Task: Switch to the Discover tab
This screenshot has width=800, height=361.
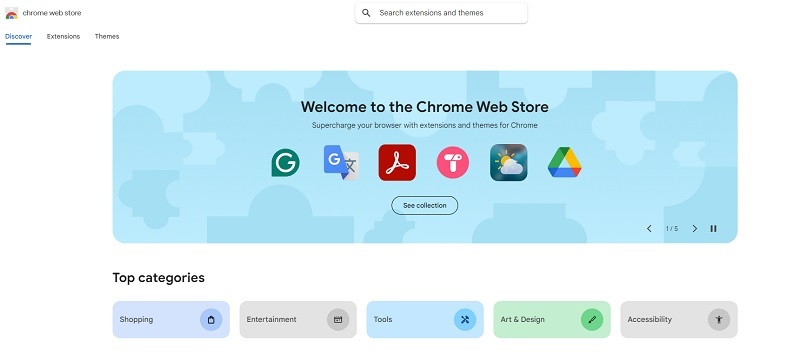Action: (x=18, y=36)
